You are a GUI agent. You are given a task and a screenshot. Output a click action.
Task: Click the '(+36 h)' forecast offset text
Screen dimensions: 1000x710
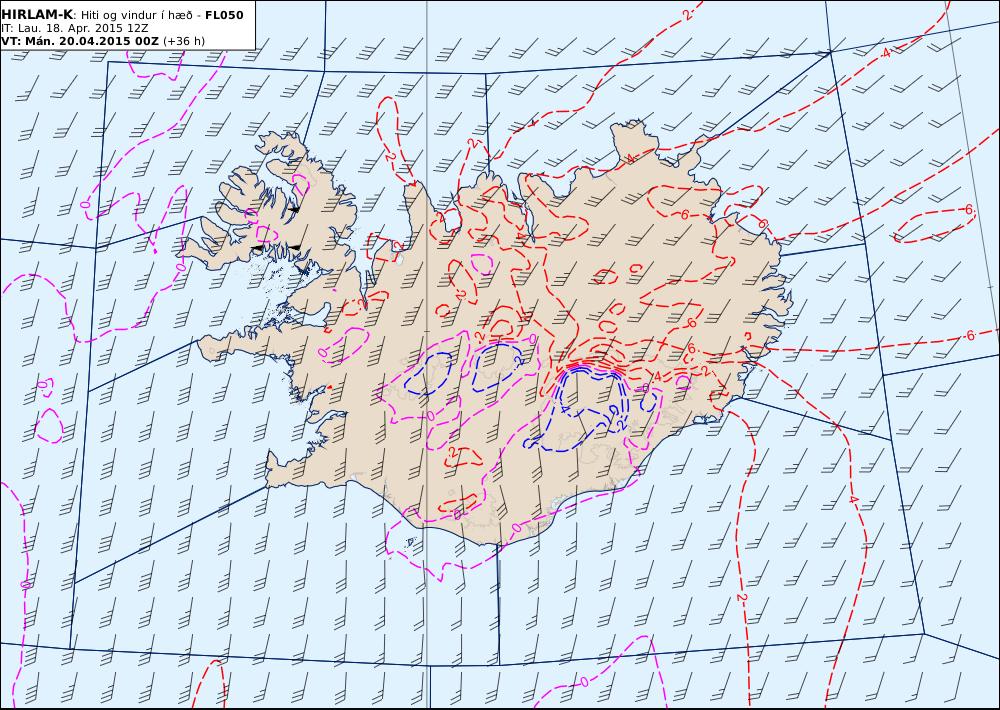pyautogui.click(x=184, y=41)
